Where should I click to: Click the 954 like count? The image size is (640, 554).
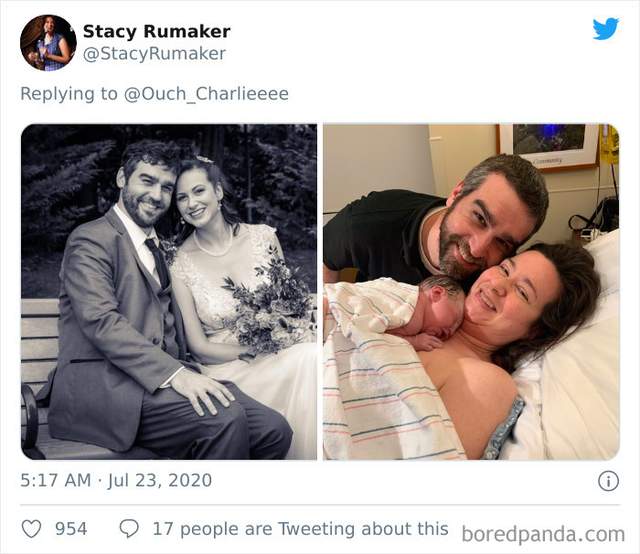click(x=71, y=528)
